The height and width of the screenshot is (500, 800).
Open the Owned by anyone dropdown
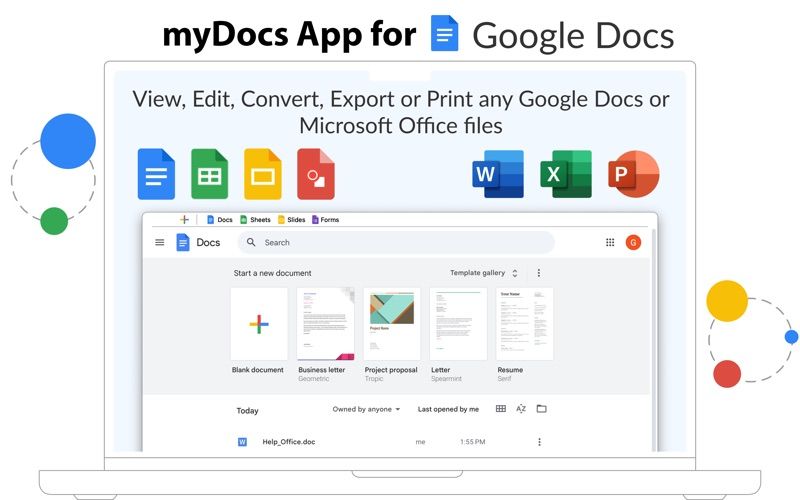(366, 409)
